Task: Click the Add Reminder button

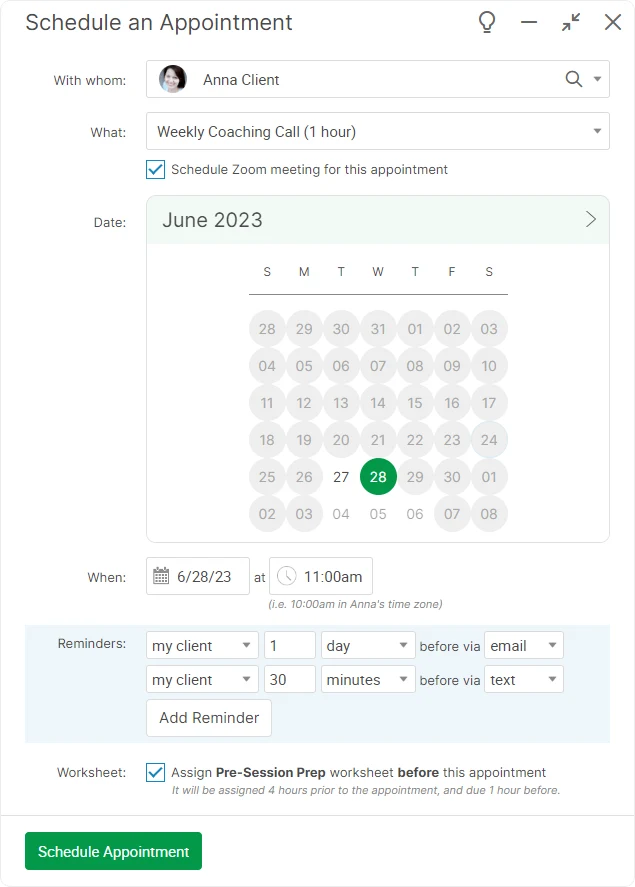Action: (x=209, y=718)
